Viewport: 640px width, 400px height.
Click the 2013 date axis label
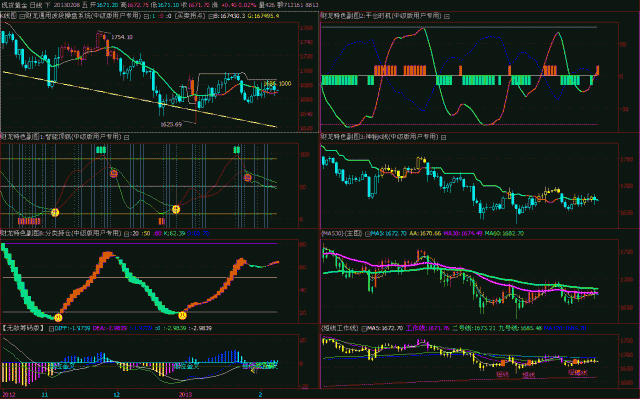click(x=186, y=394)
